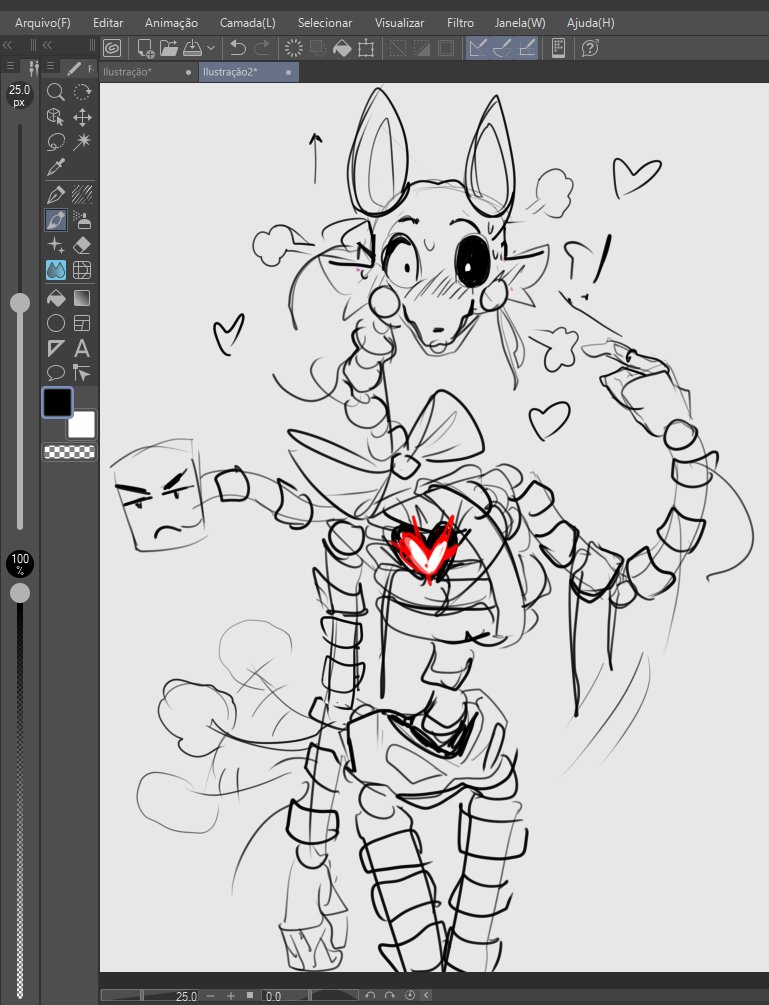Click the Scale/Rotate transform icon
Screen dimensions: 769x1005
(366, 48)
